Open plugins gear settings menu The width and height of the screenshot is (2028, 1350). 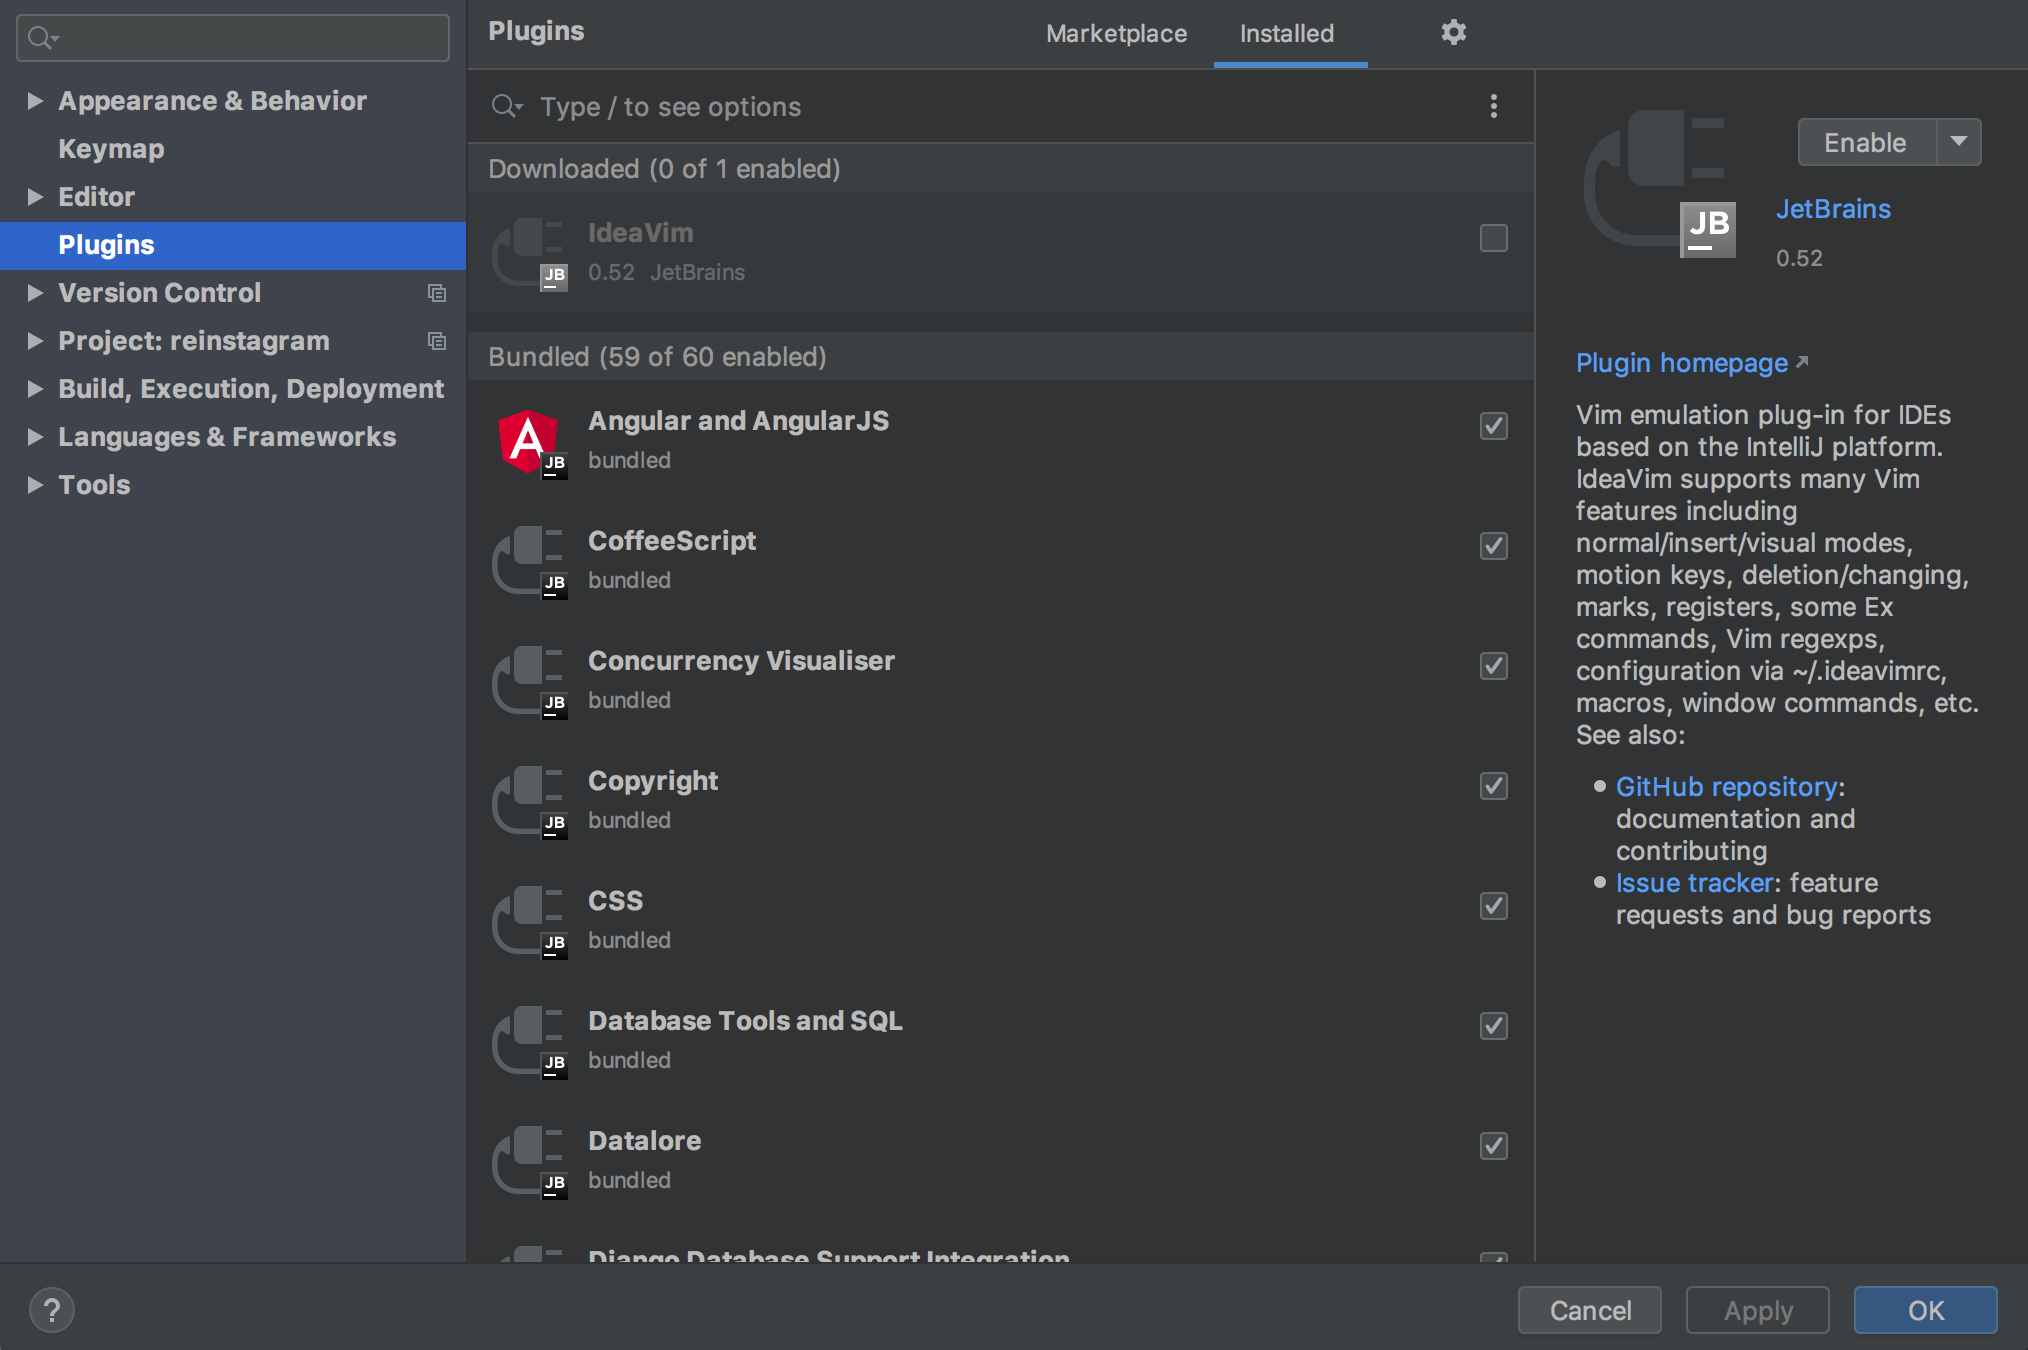(1453, 33)
